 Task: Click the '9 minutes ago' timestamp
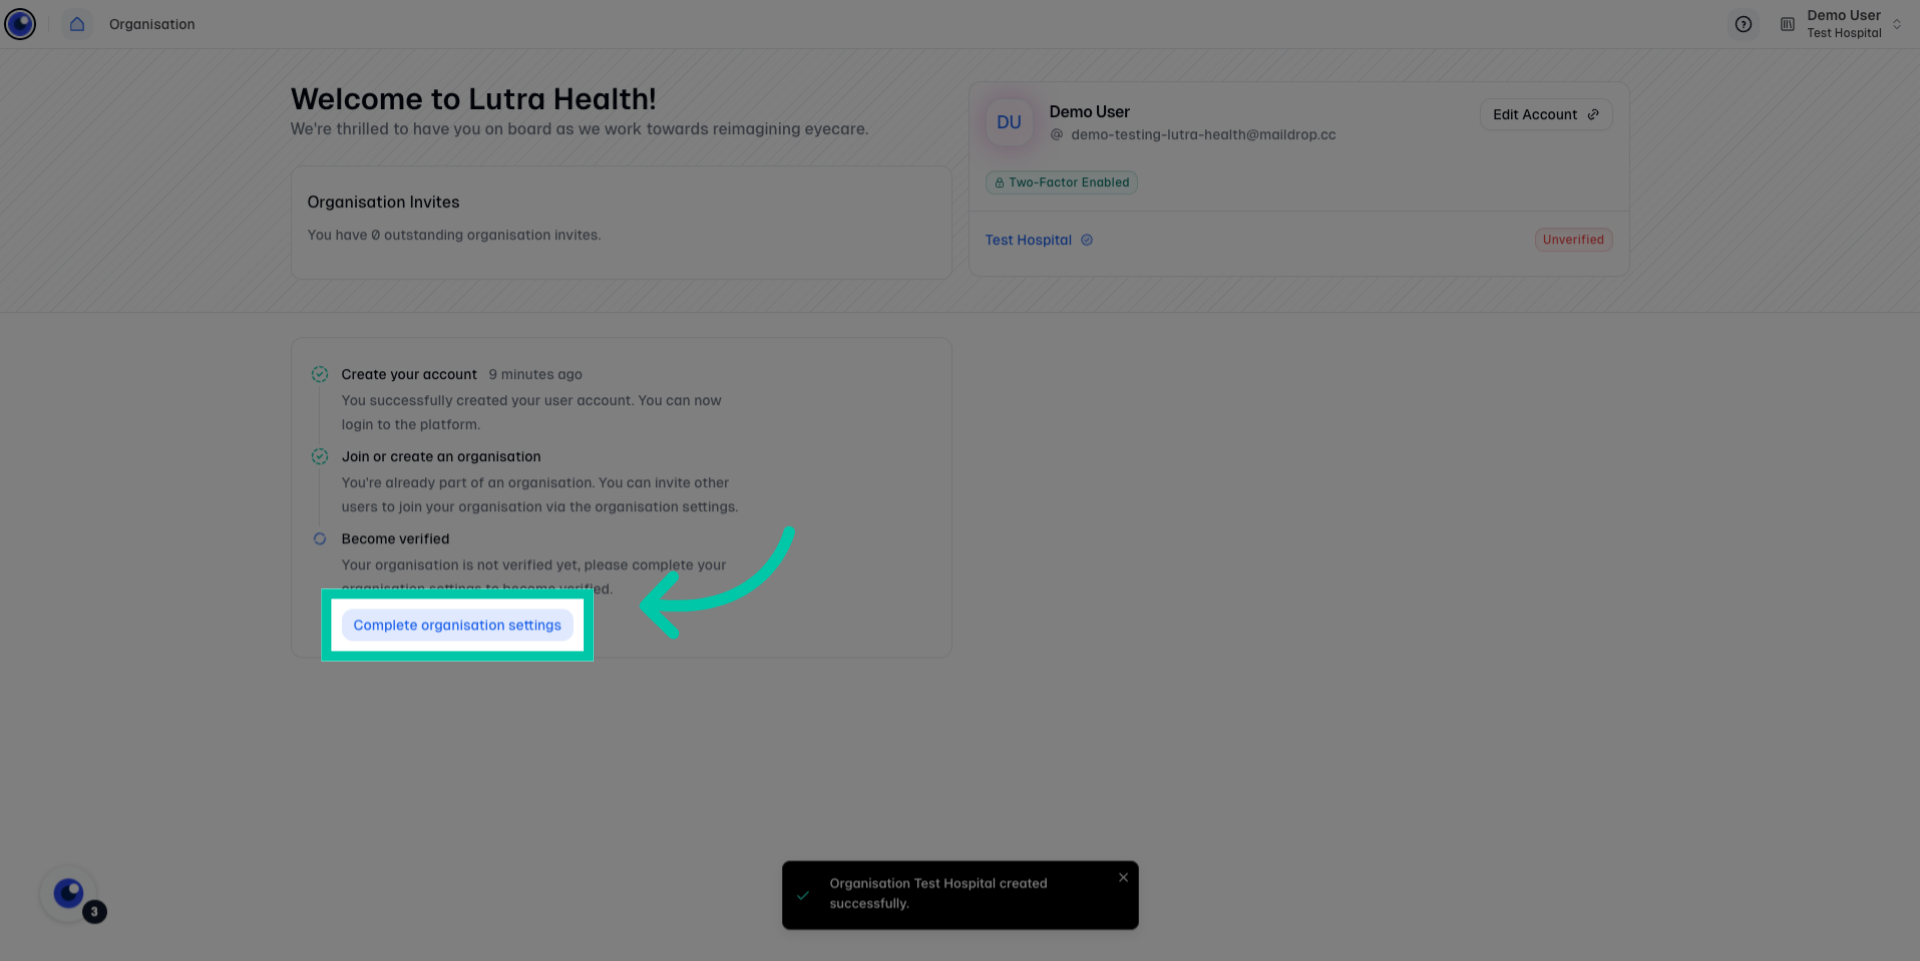pos(535,374)
